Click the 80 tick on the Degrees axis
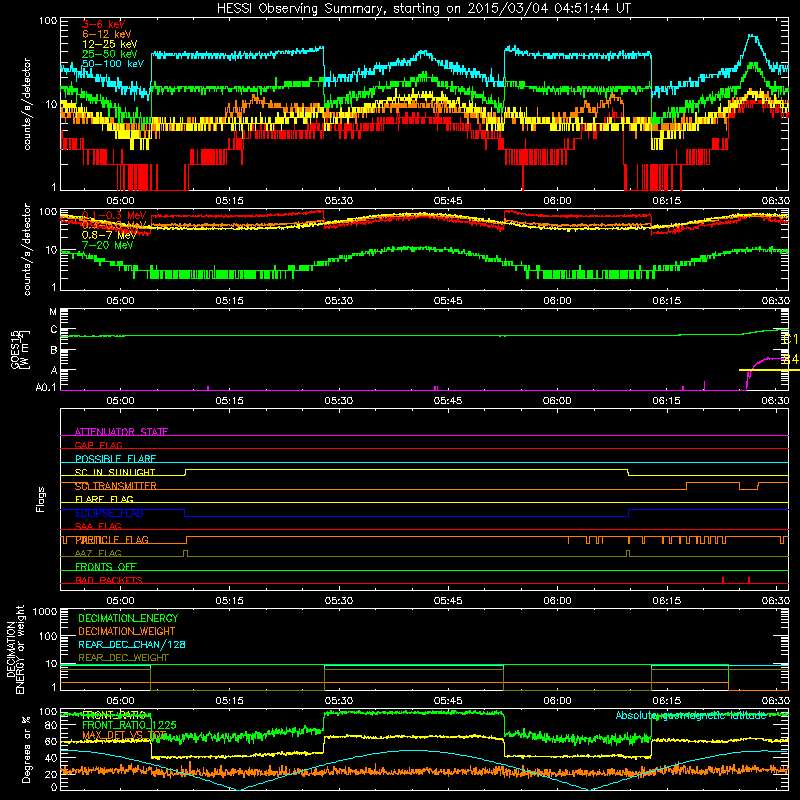 [x=51, y=726]
